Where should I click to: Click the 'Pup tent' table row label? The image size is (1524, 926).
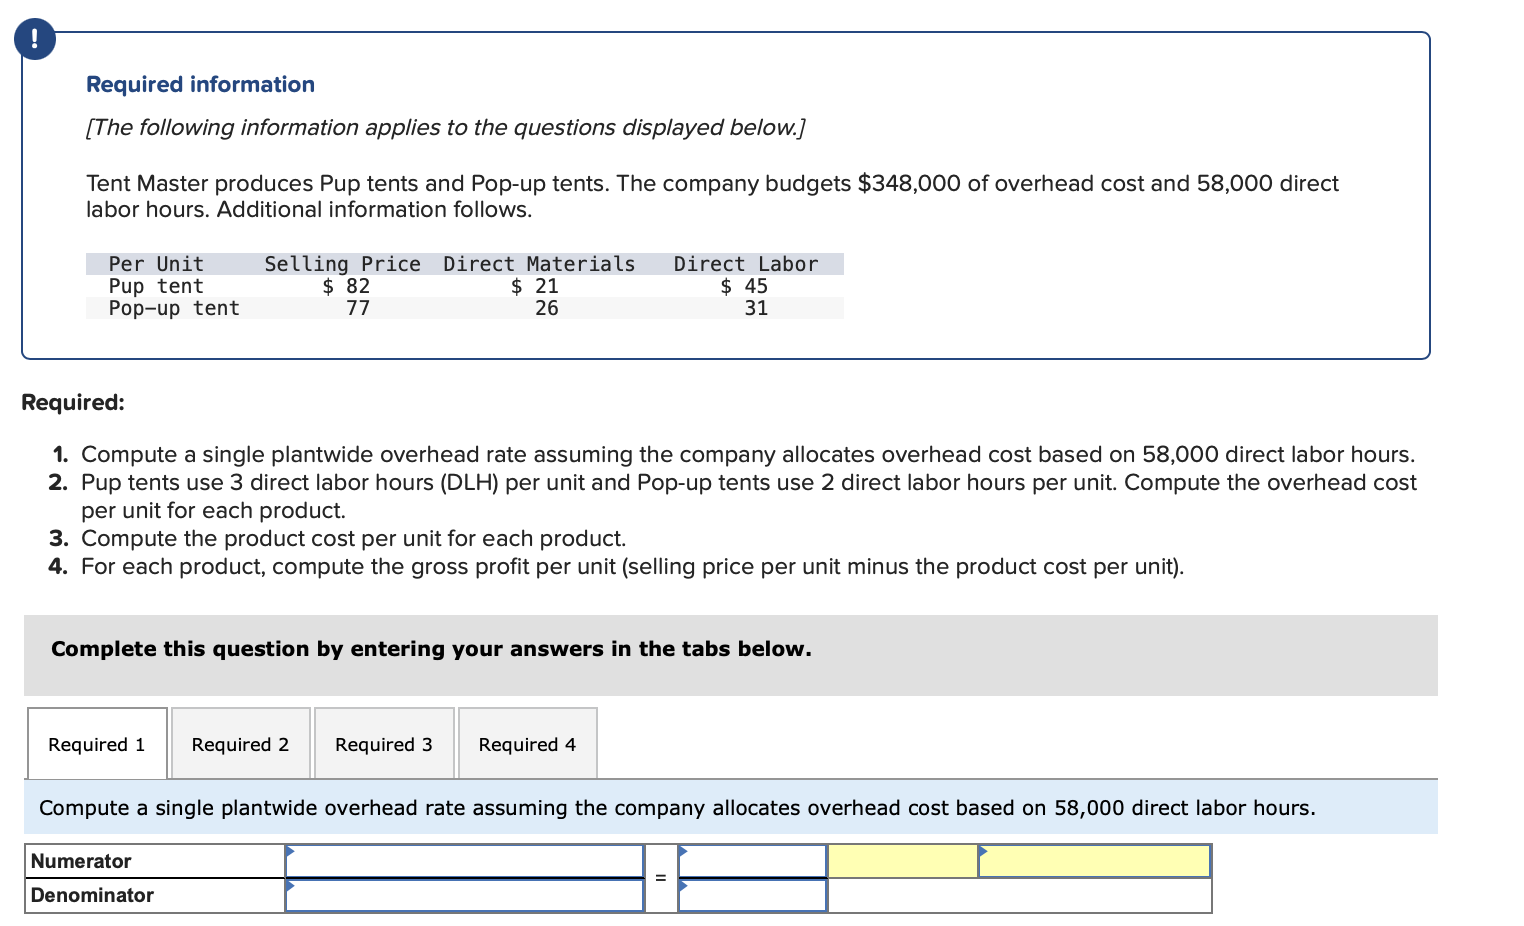156,286
